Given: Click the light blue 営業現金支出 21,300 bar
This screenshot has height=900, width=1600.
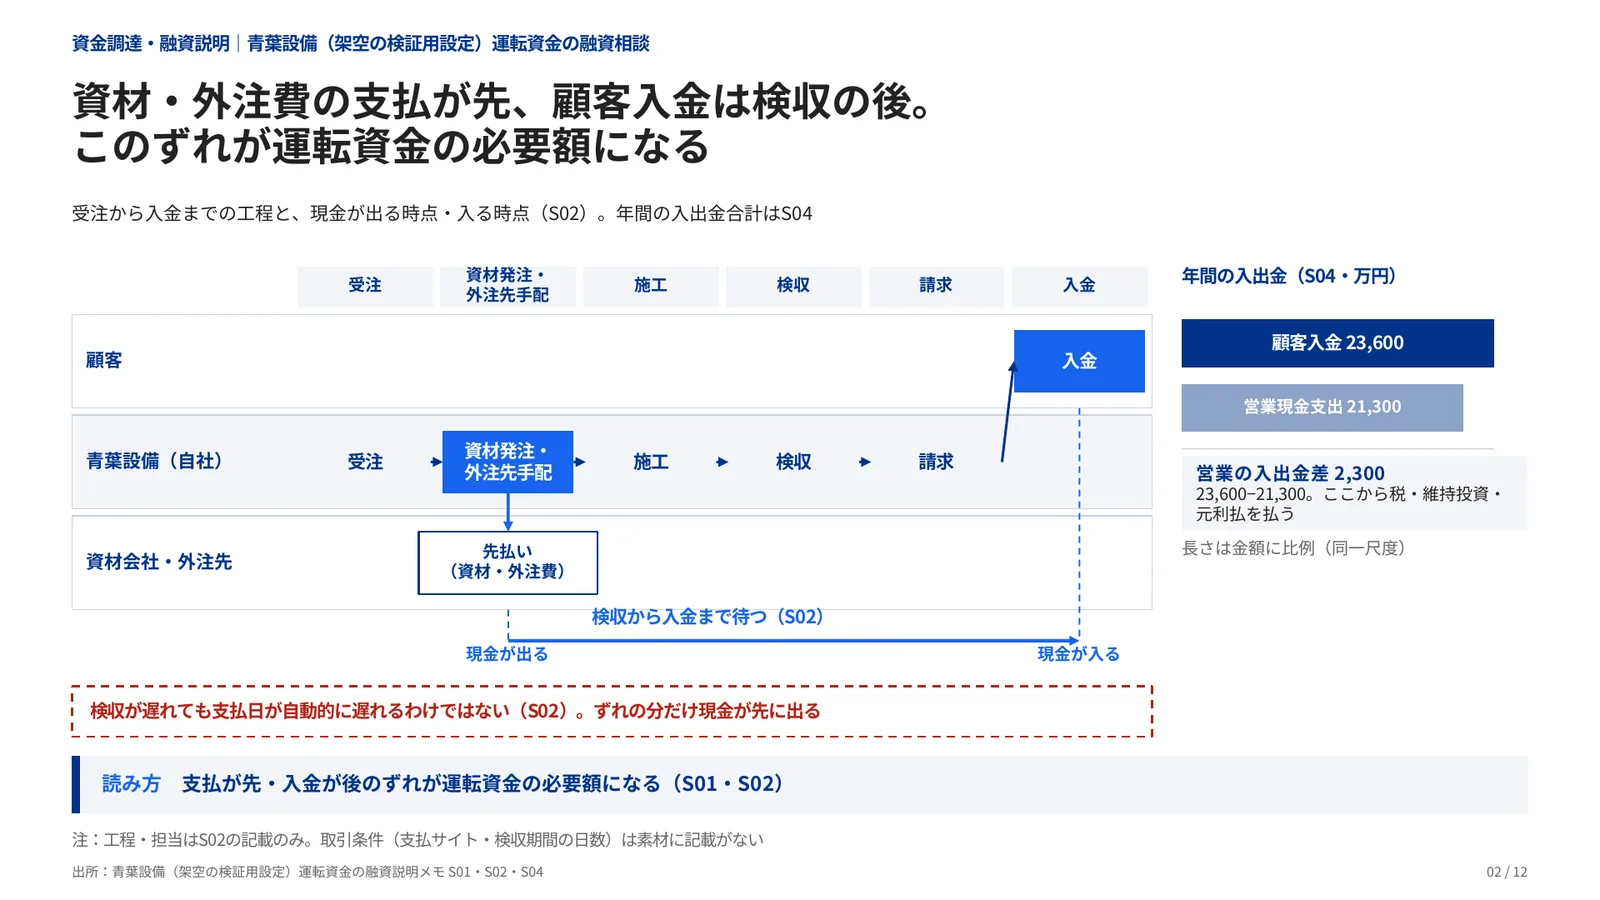Looking at the screenshot, I should click(1322, 407).
